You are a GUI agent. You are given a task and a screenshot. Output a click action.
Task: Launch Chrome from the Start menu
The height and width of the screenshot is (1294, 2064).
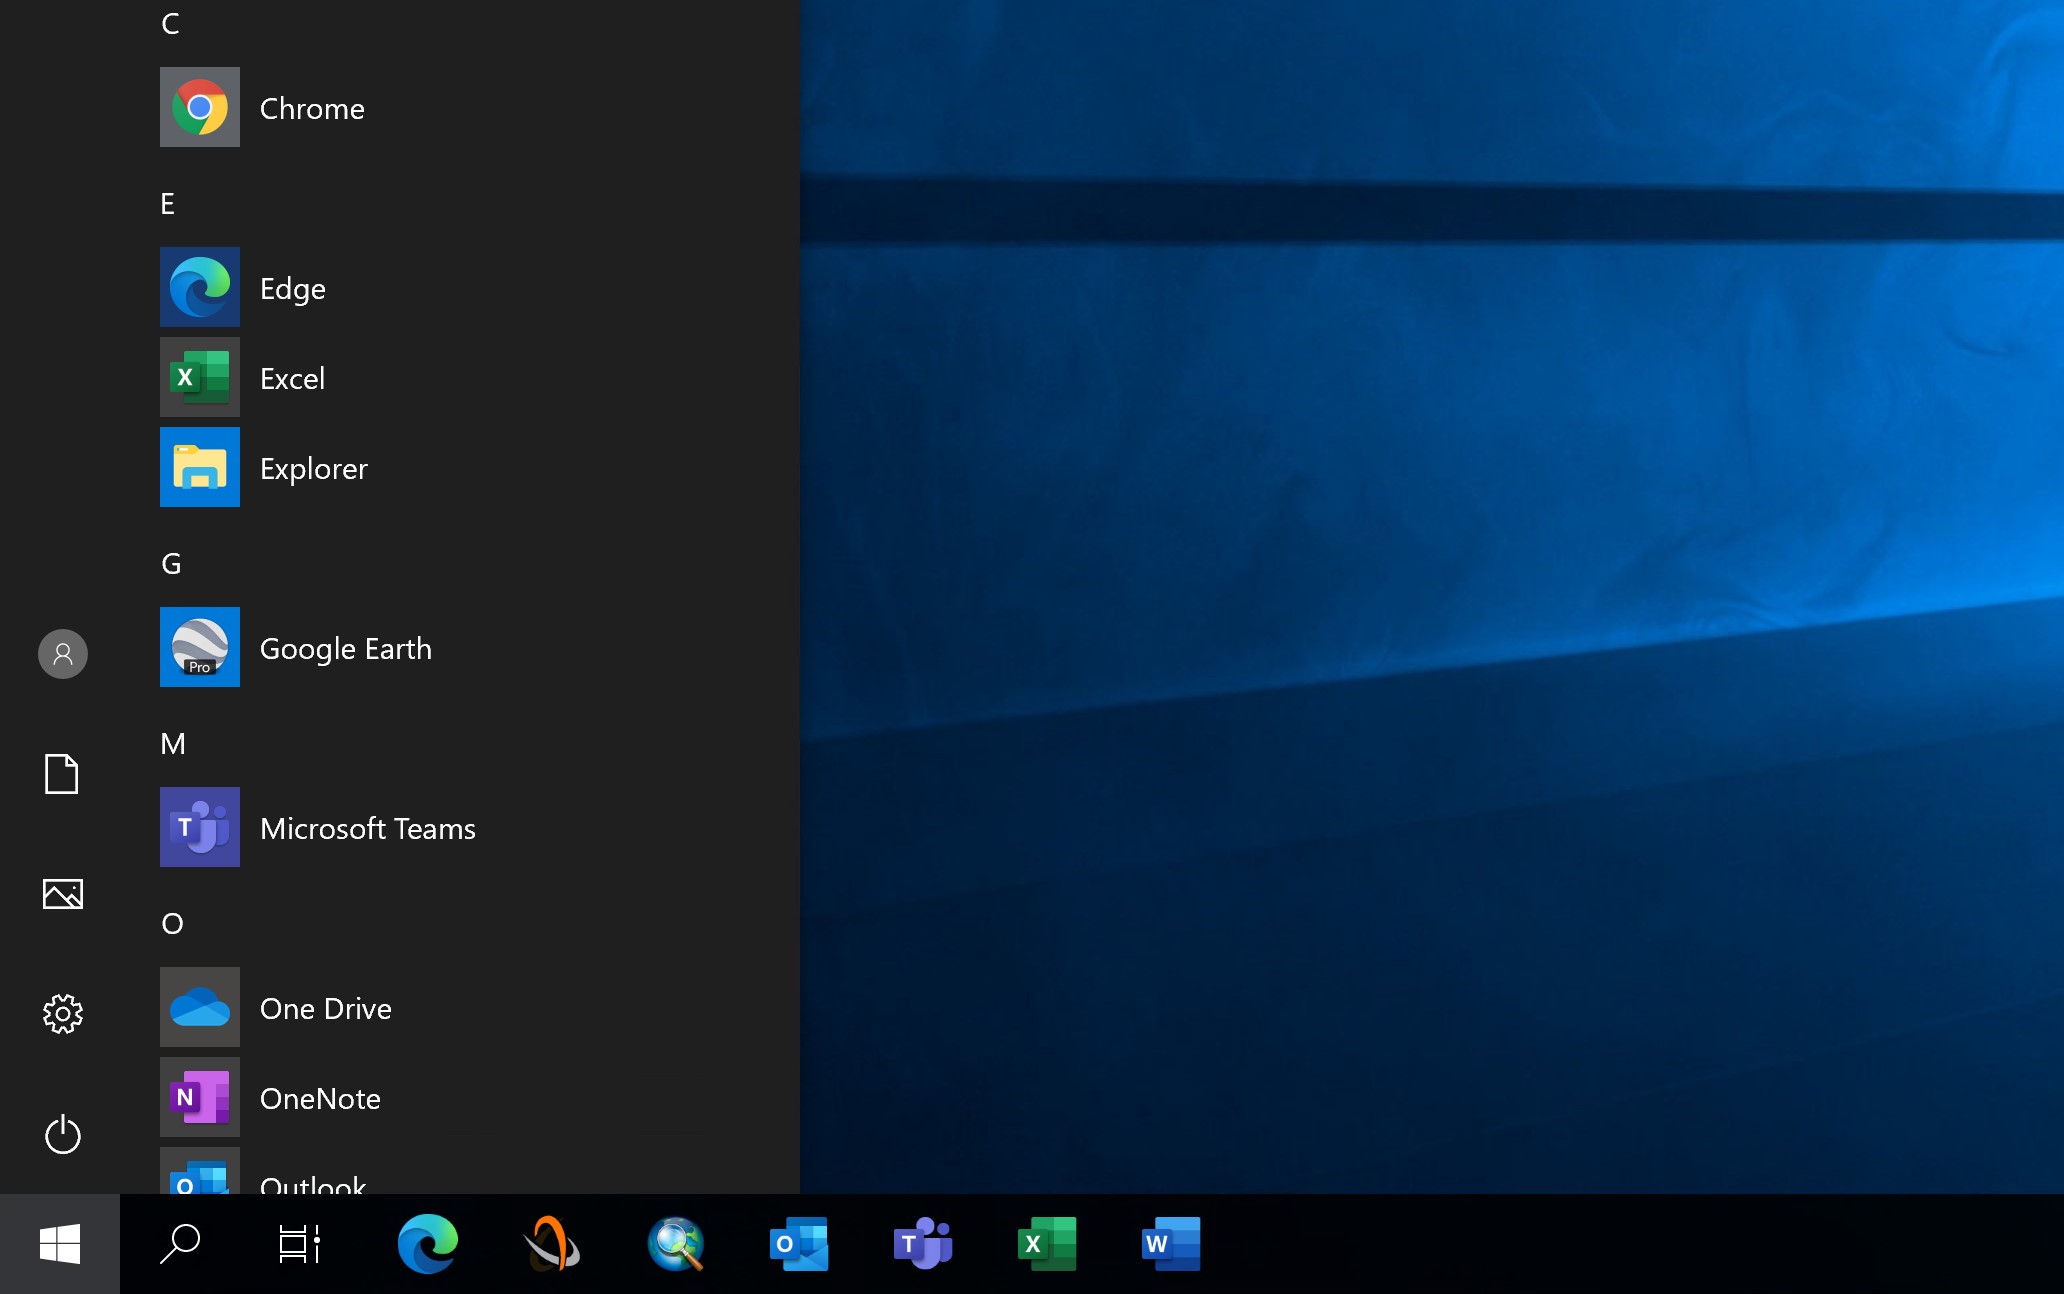click(311, 108)
